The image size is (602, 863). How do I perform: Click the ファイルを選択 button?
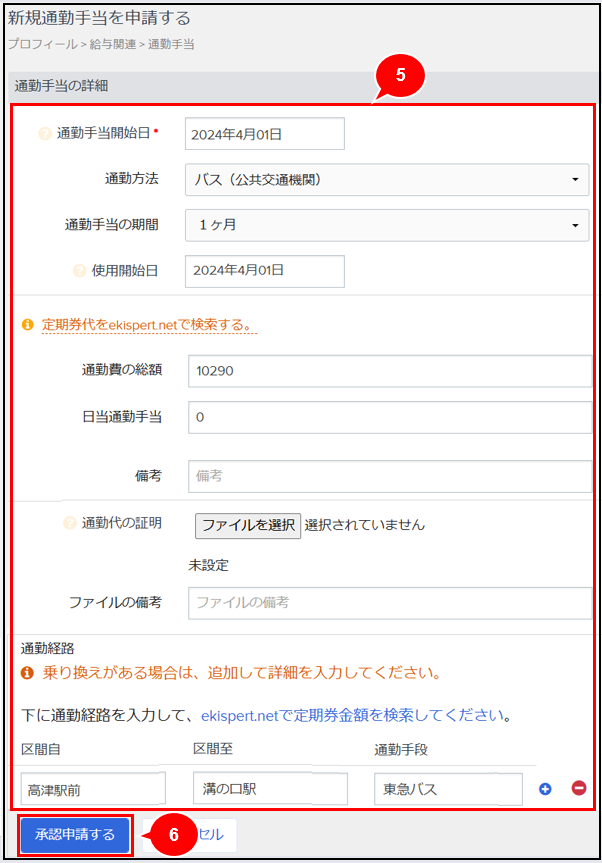[x=248, y=525]
